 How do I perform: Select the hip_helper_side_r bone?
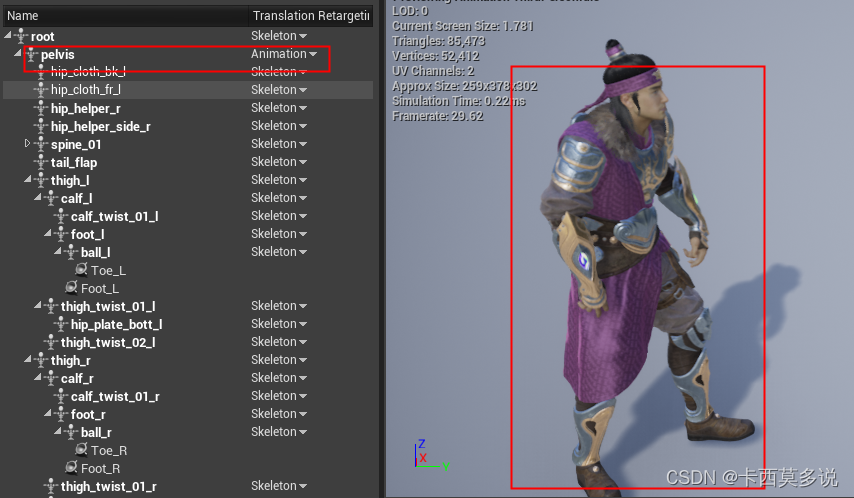101,126
